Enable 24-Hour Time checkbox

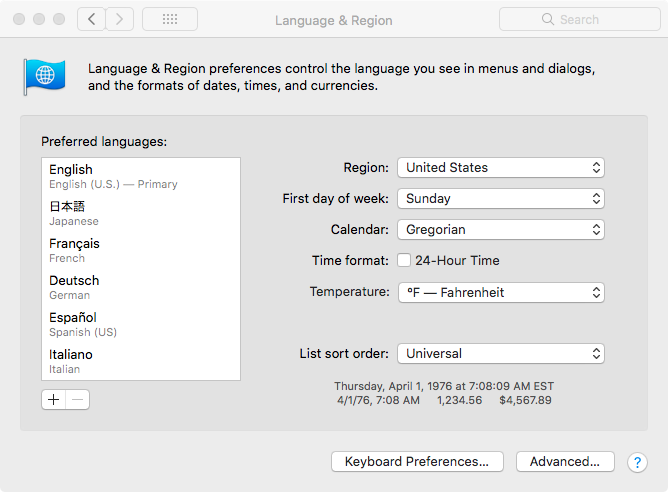click(x=404, y=261)
